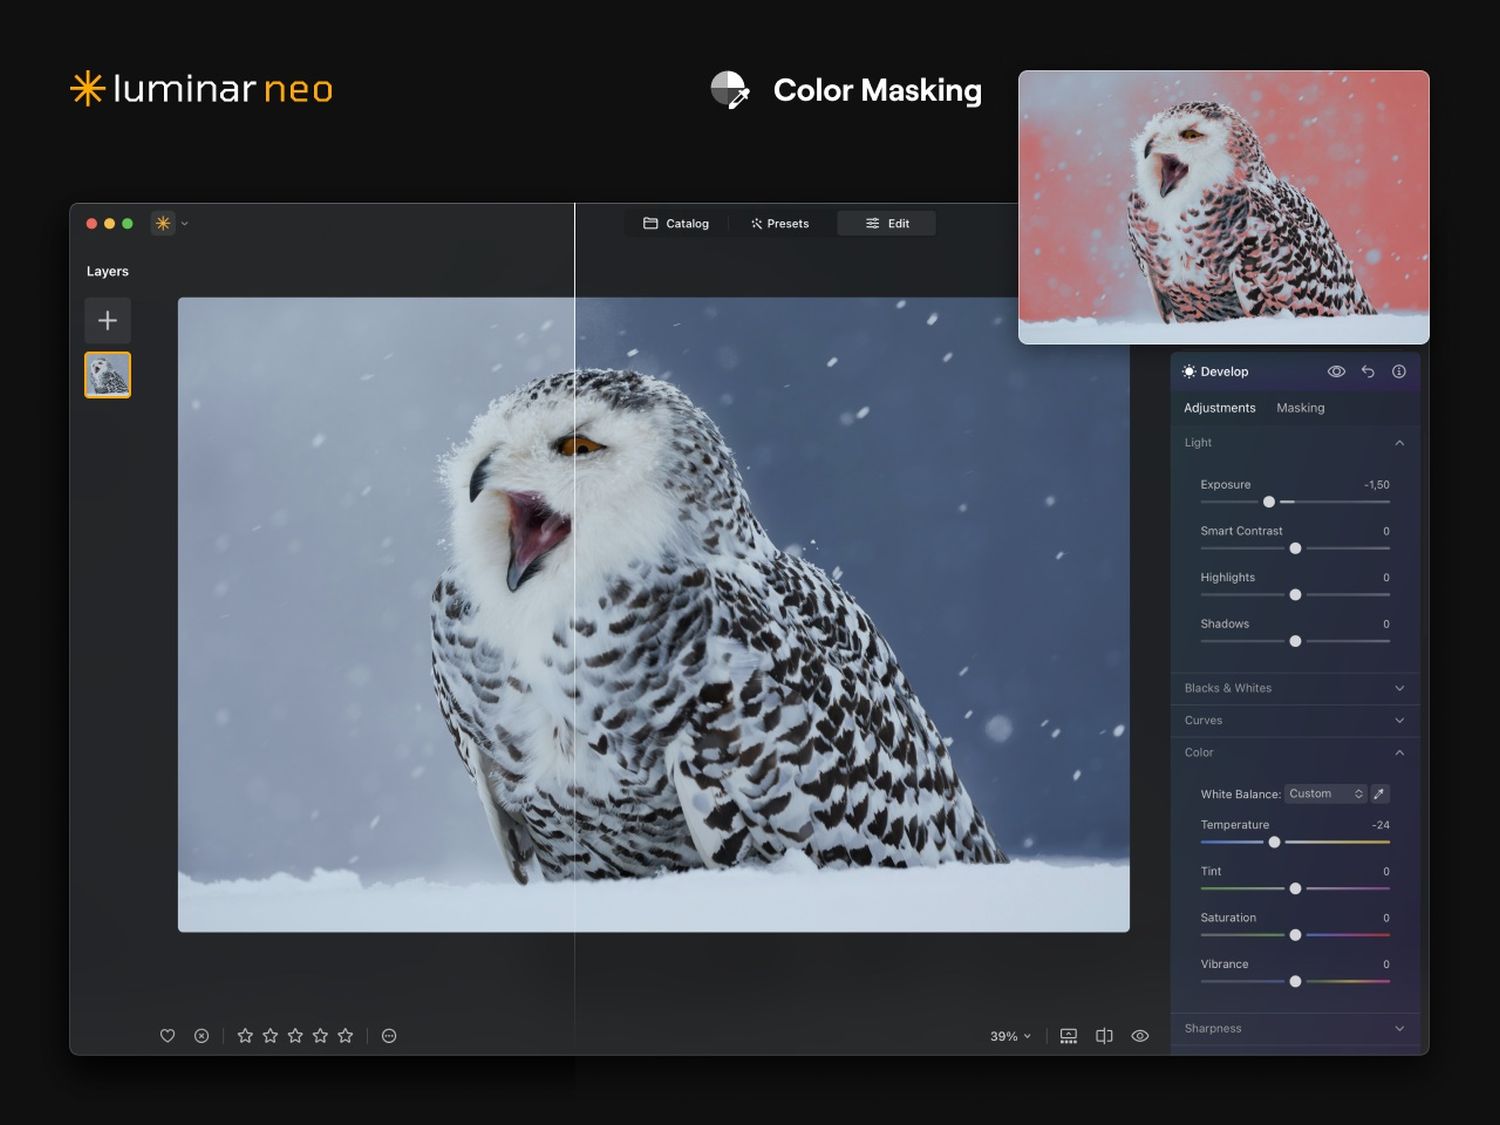Viewport: 1500px width, 1125px height.
Task: Open more options ellipsis in bottom bar
Action: pos(389,1036)
